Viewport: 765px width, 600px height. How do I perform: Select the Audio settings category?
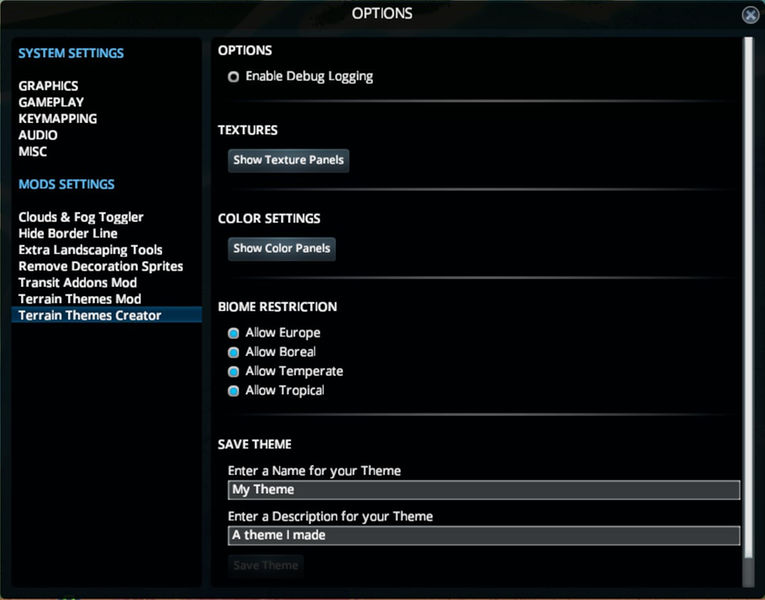pyautogui.click(x=38, y=135)
